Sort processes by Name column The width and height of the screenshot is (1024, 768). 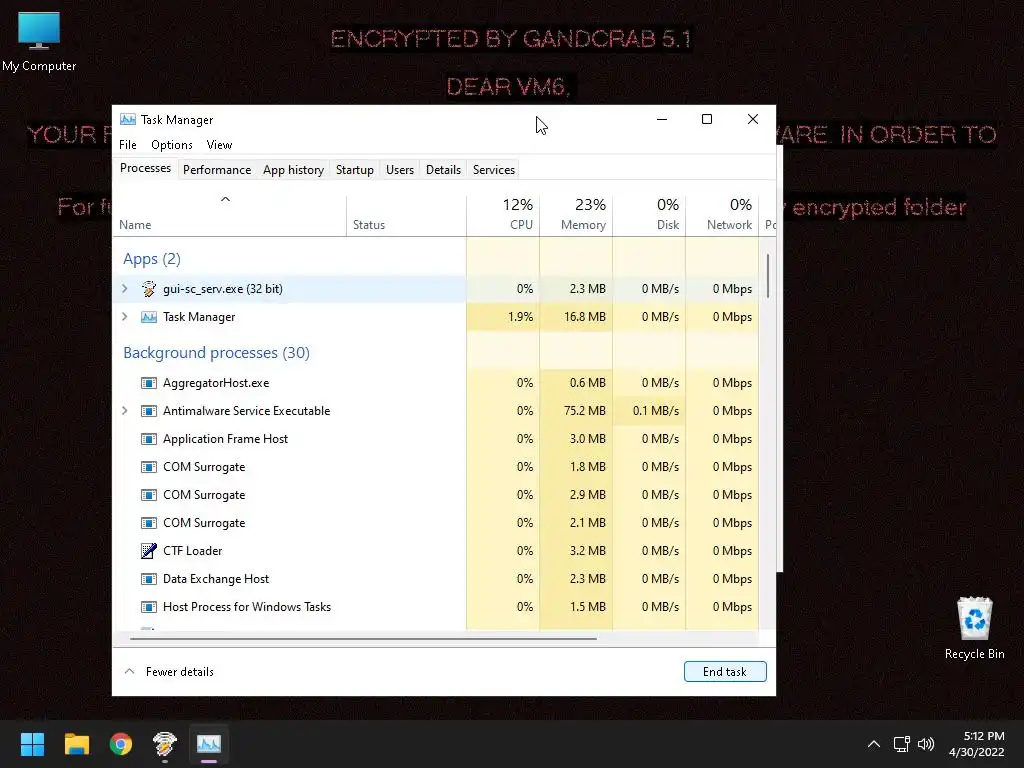[229, 216]
